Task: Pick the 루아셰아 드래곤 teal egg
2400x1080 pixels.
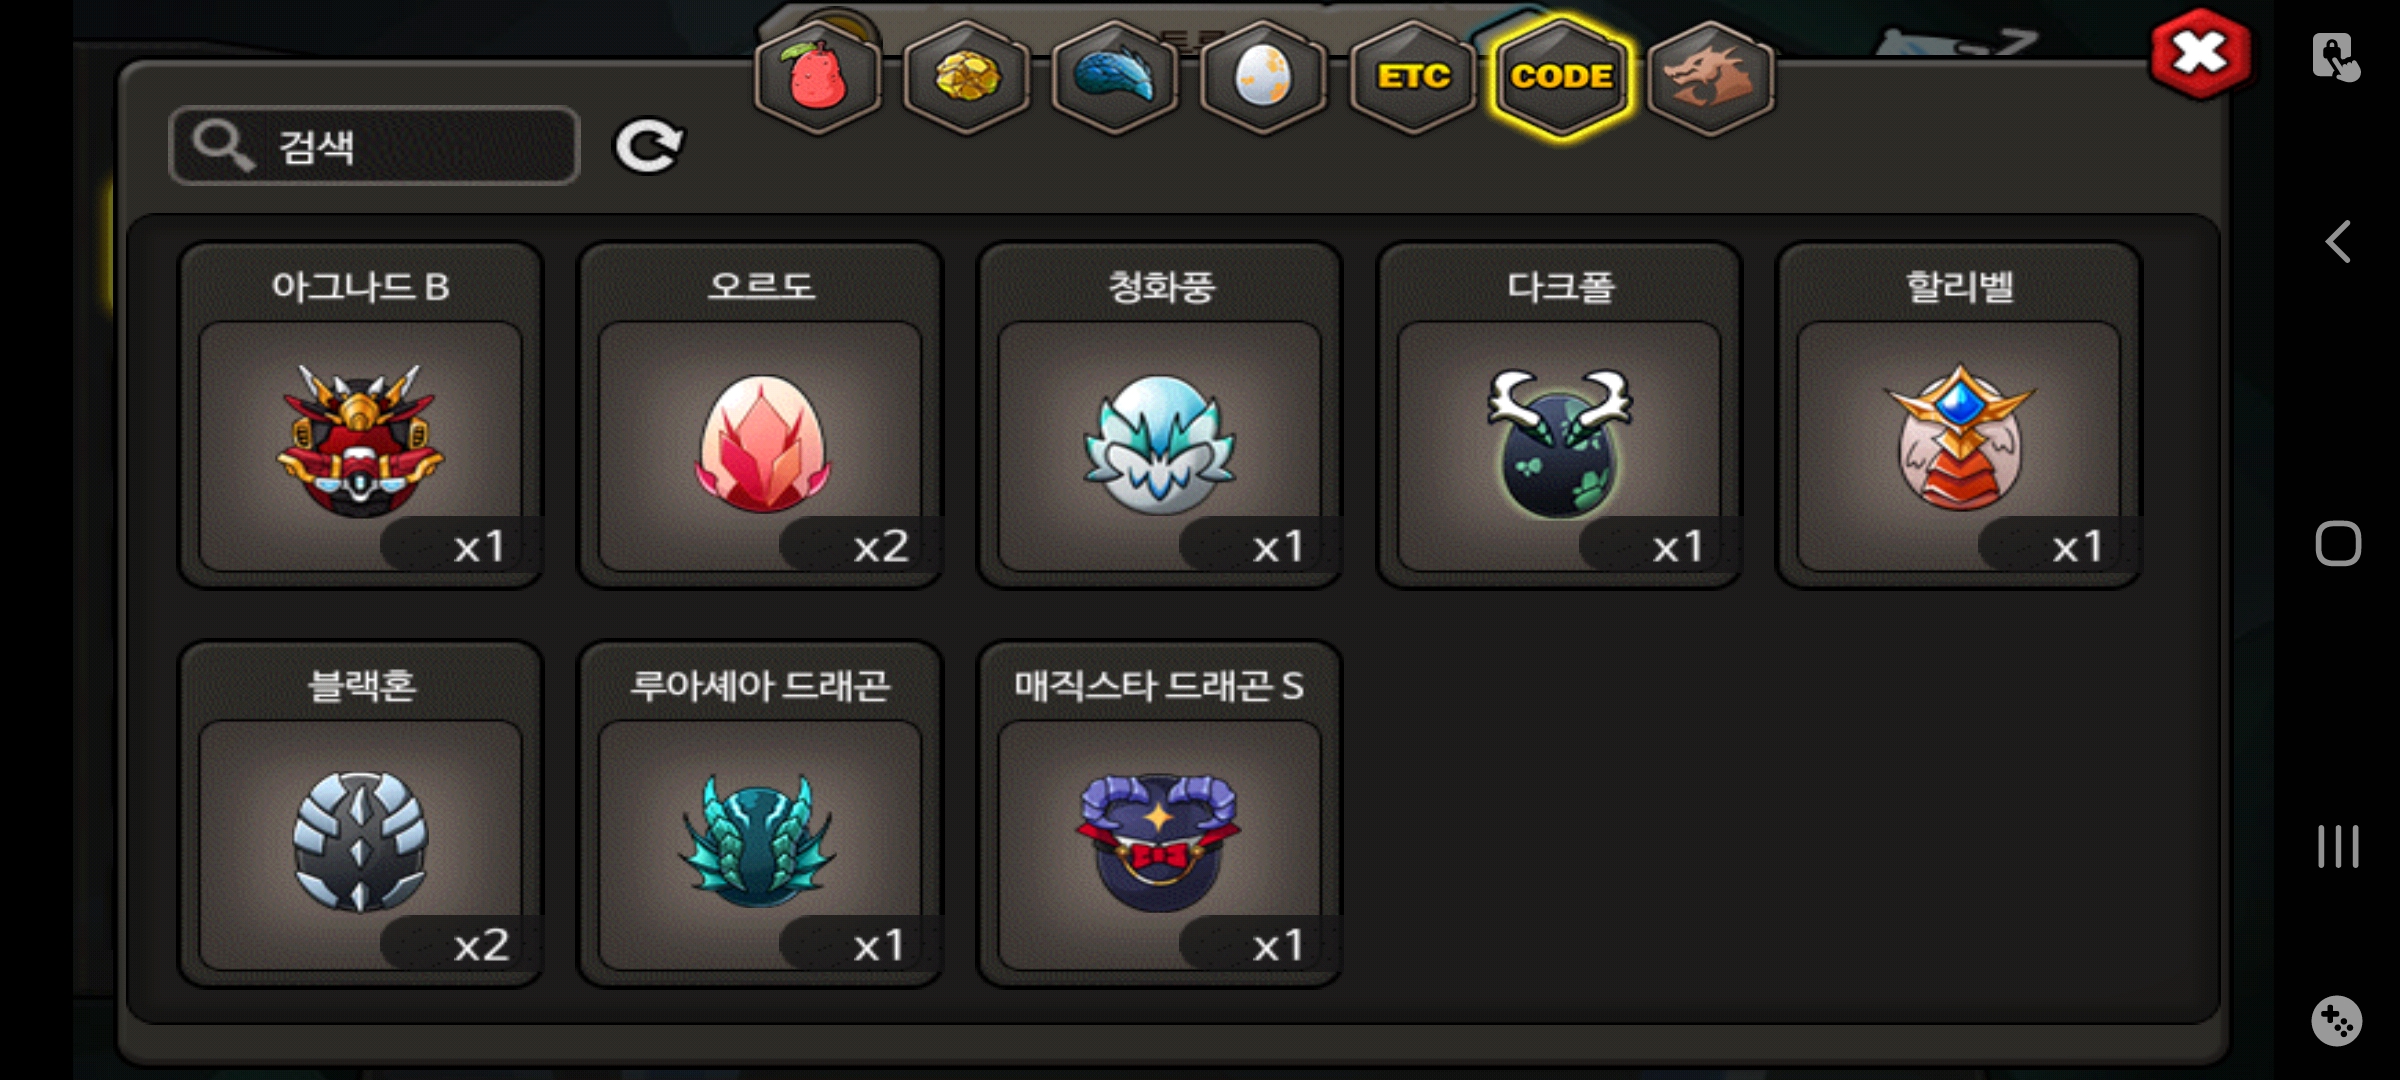Action: click(x=760, y=814)
